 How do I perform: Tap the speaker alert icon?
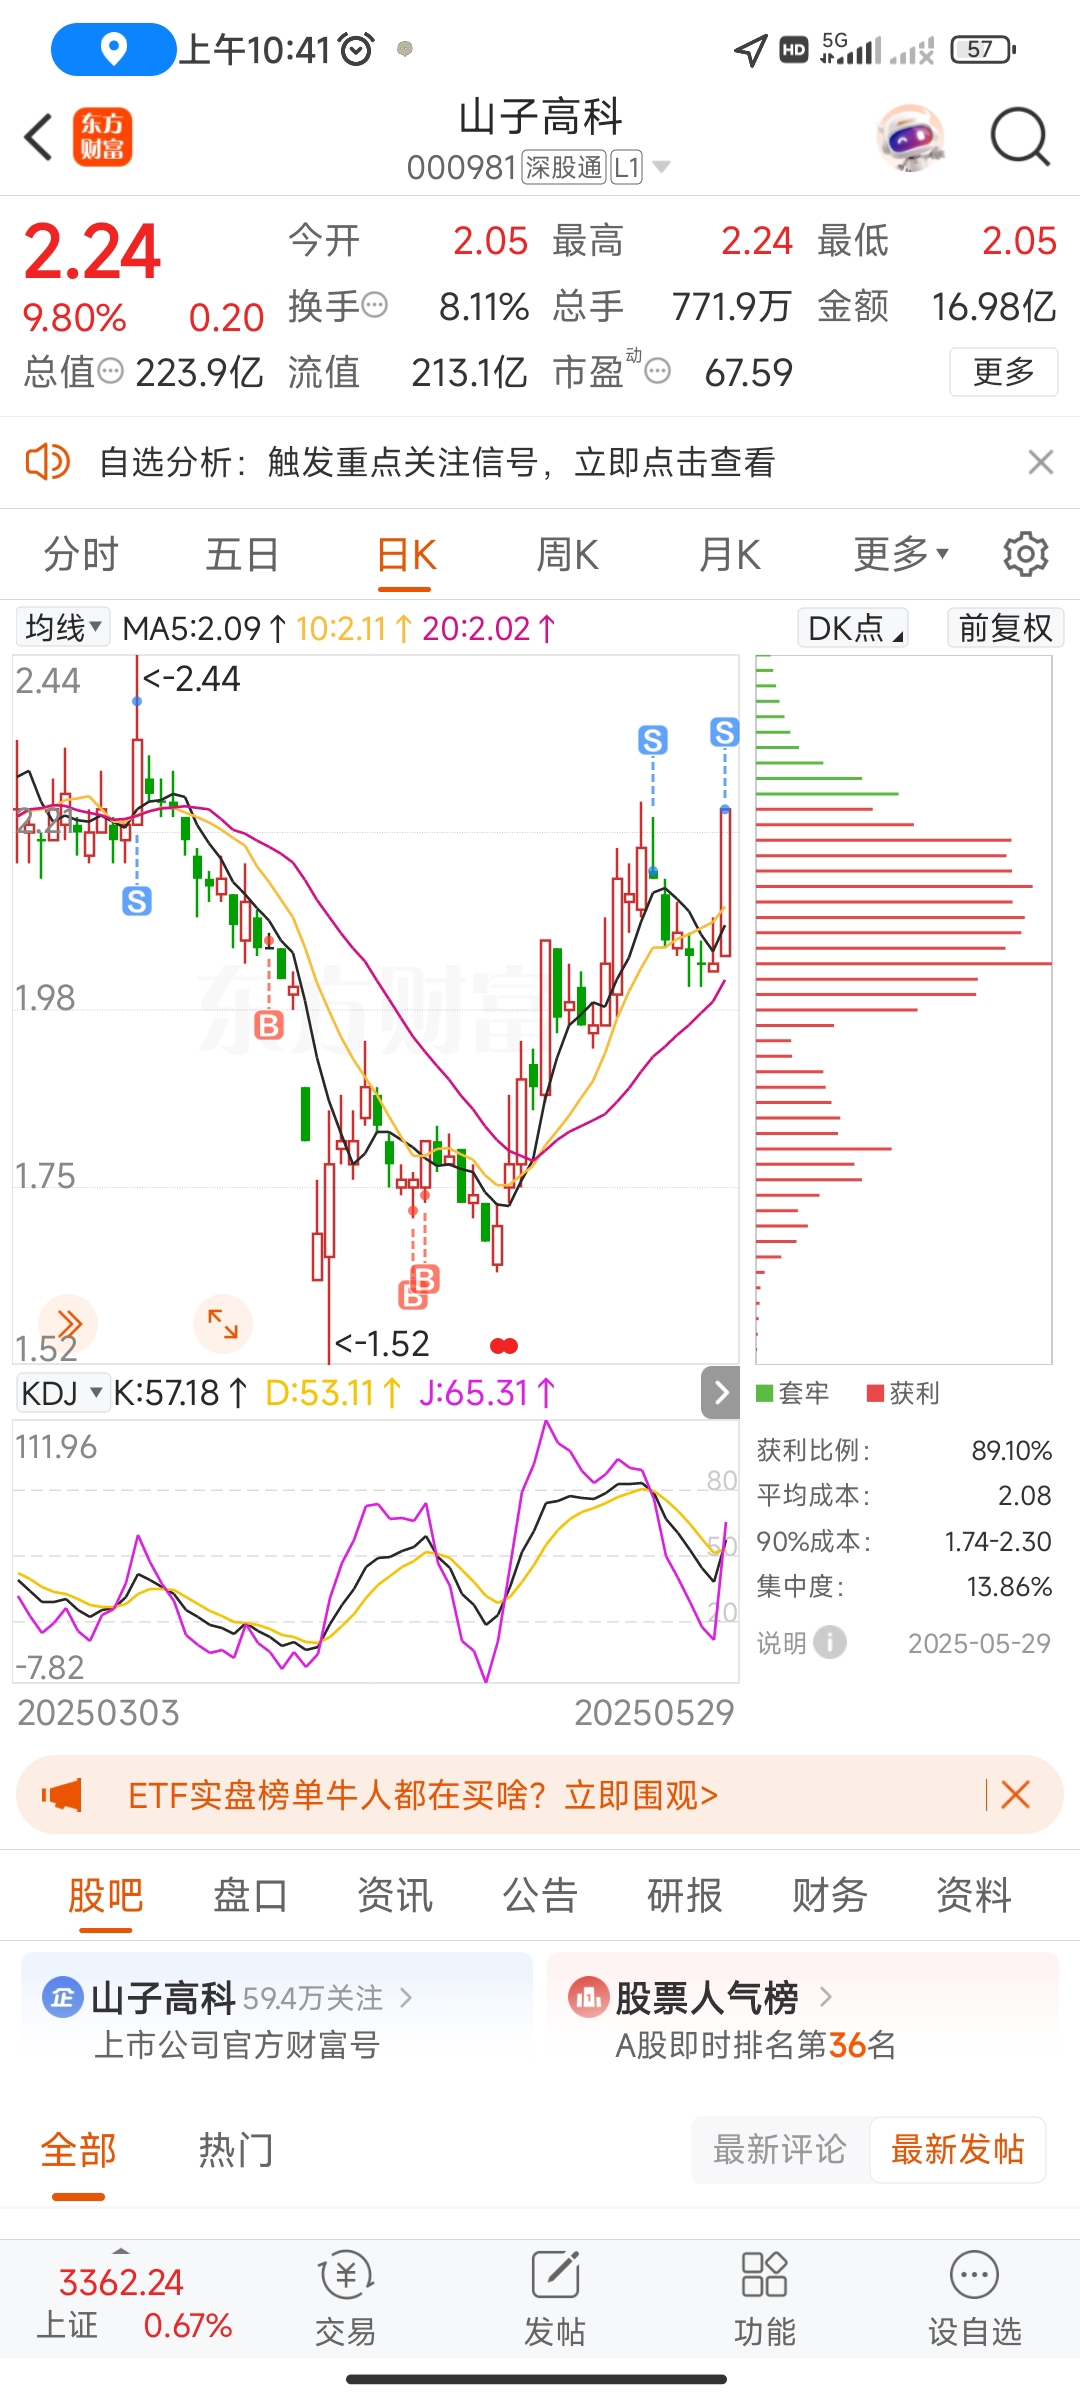[47, 462]
